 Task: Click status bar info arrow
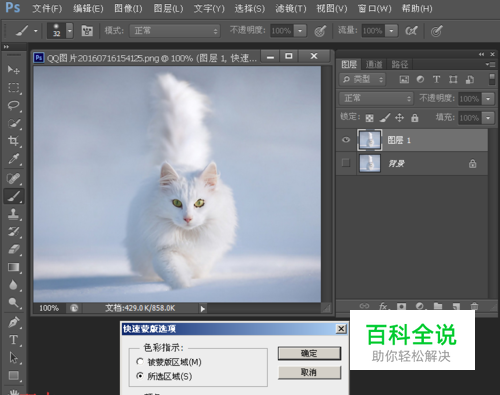click(x=203, y=309)
